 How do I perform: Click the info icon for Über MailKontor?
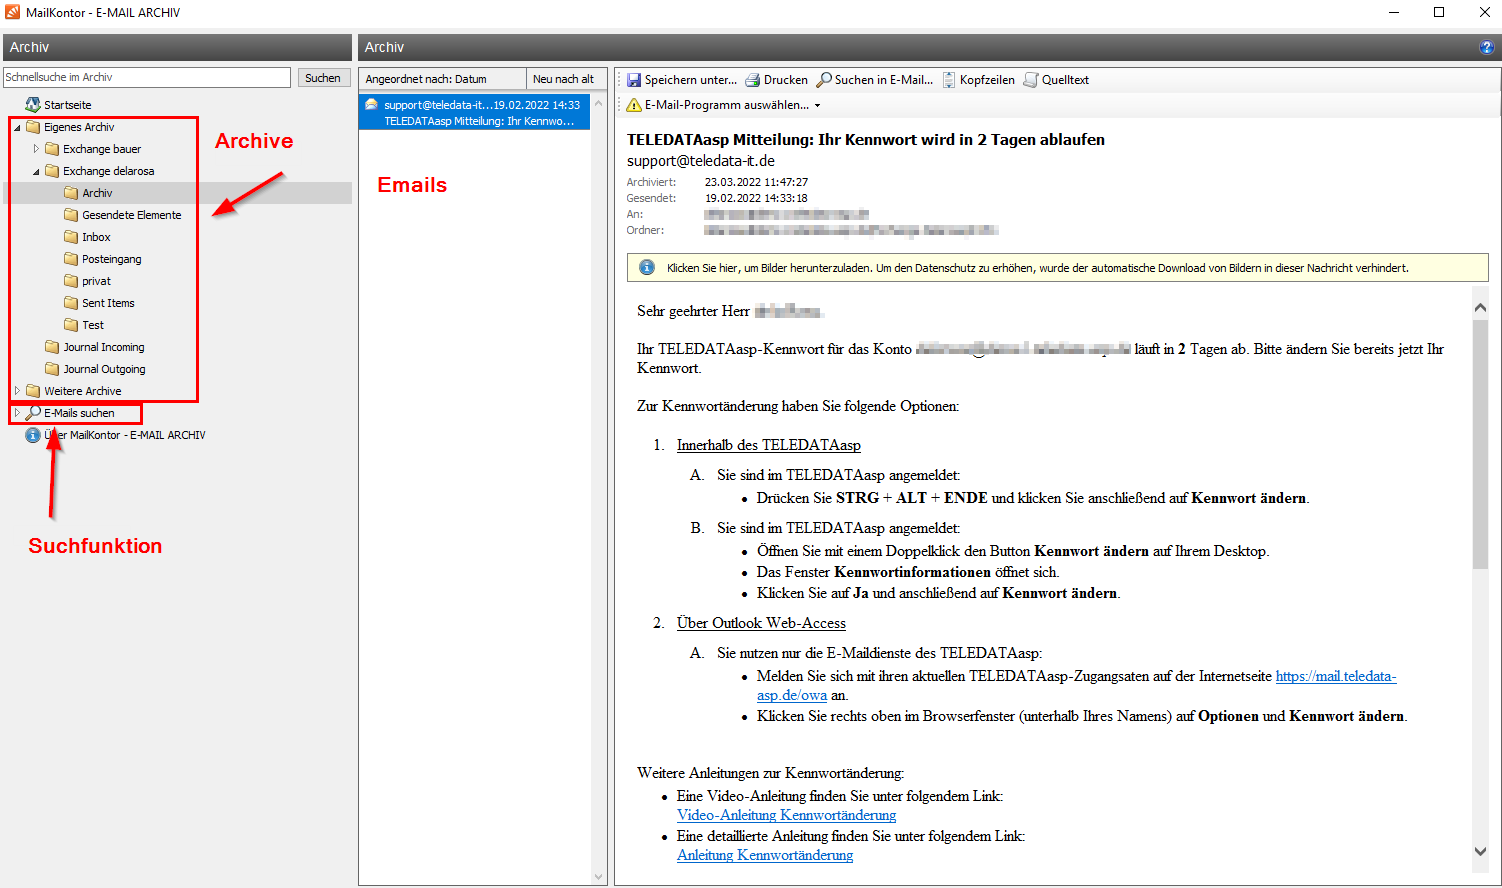tap(33, 435)
